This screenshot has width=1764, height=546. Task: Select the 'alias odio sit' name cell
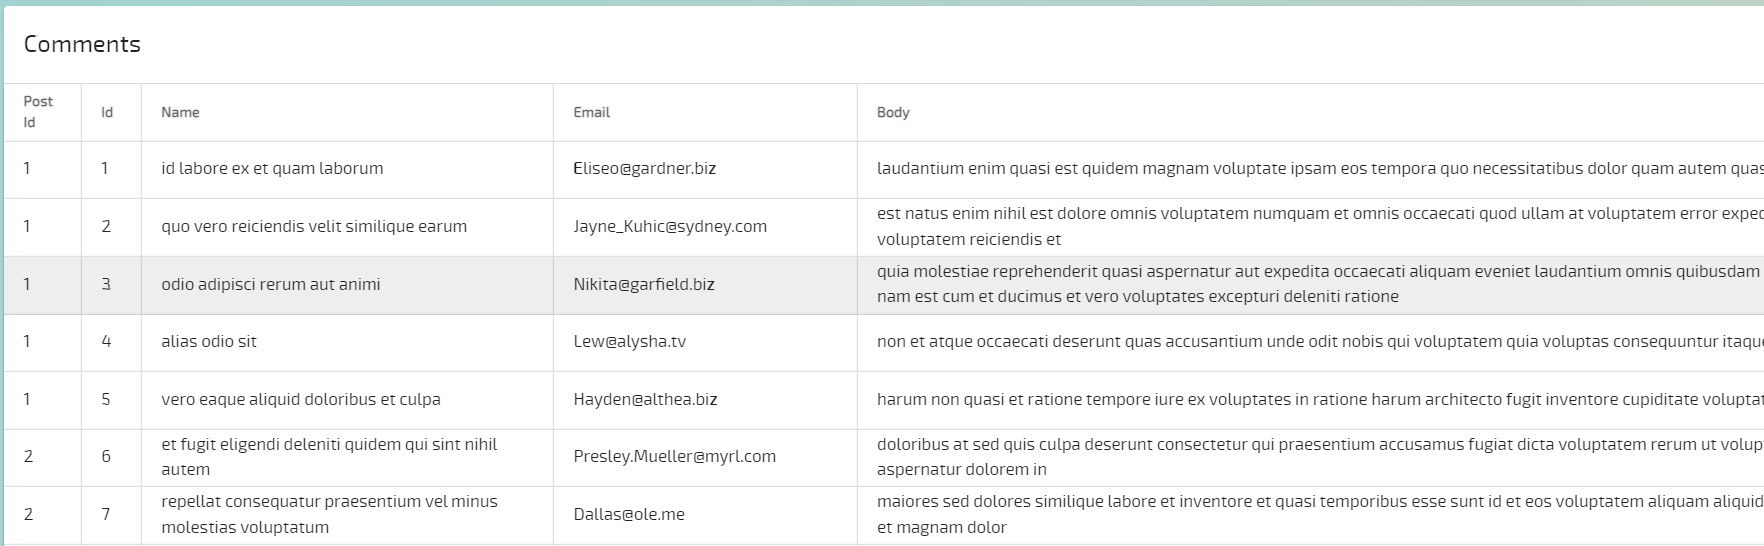[x=209, y=342]
